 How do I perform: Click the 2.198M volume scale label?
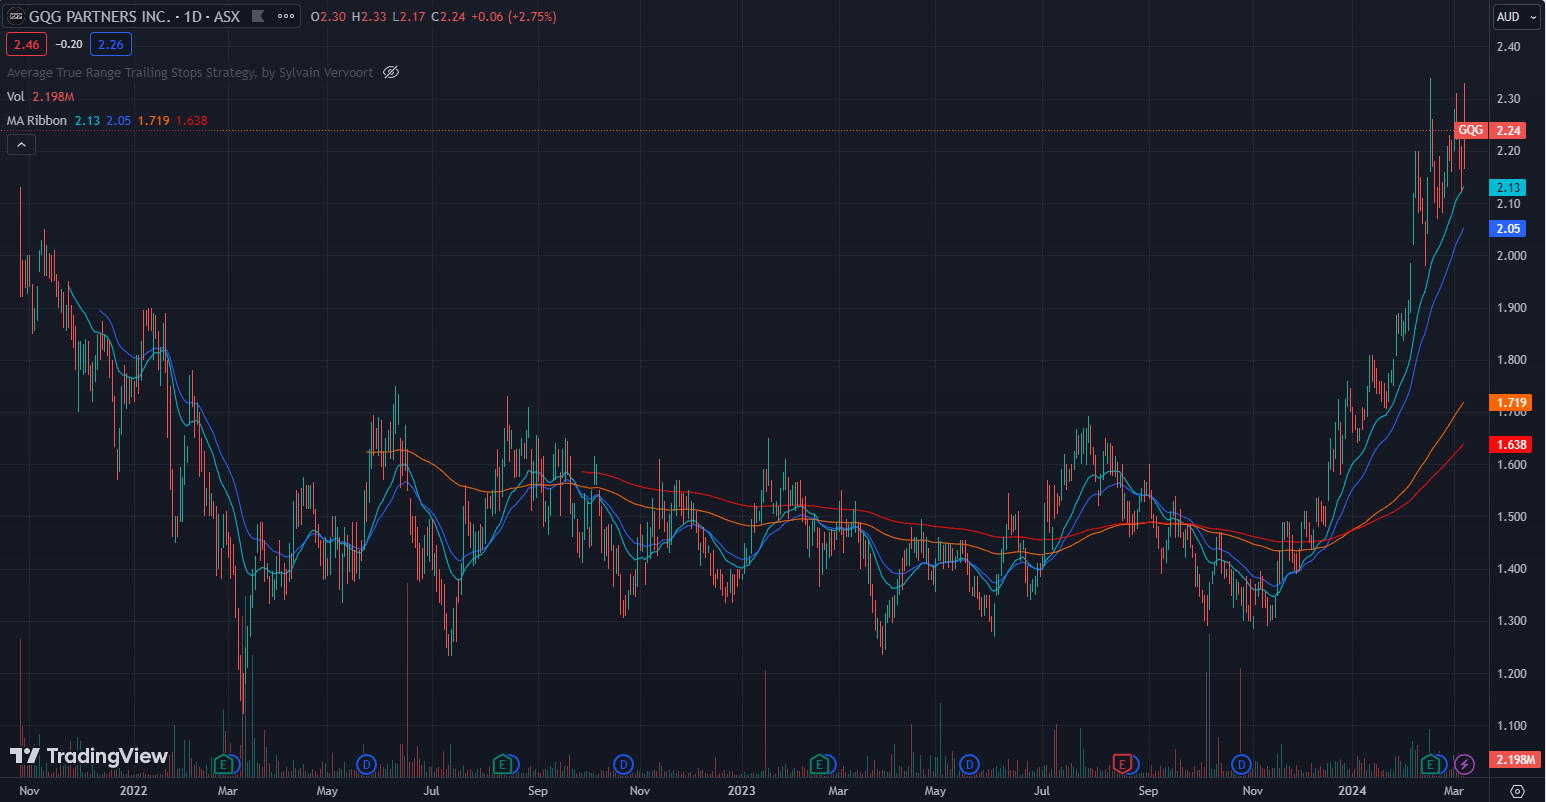click(x=1515, y=760)
